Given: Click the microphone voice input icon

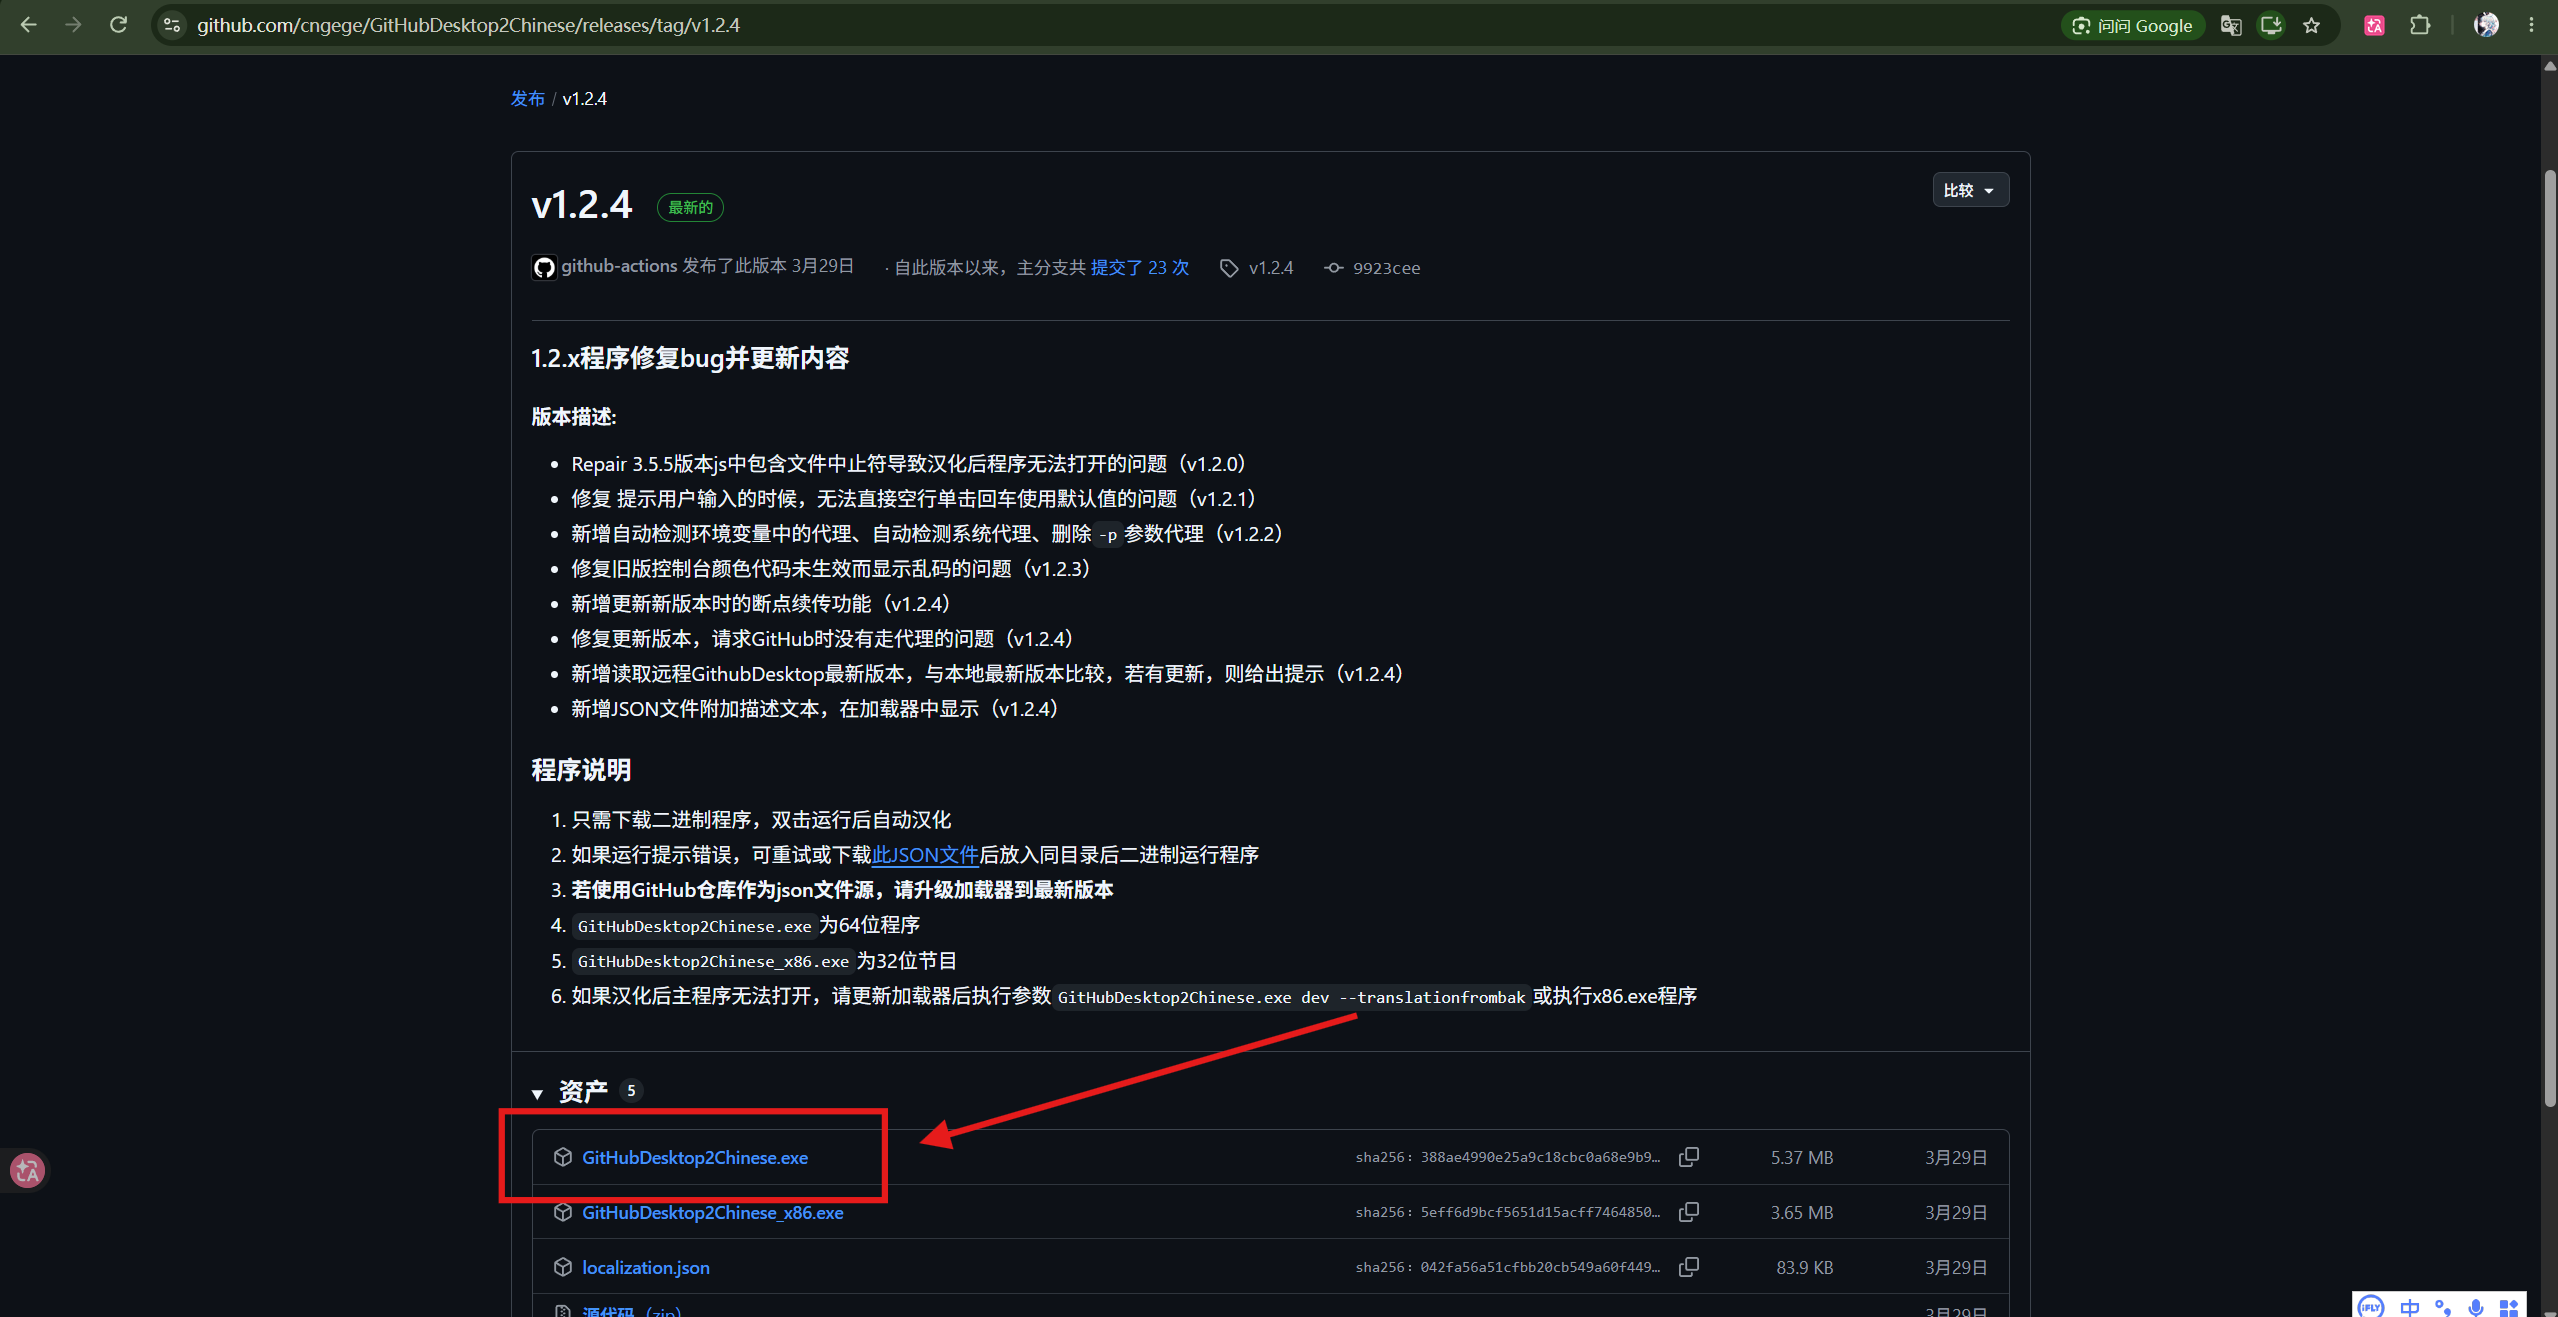Looking at the screenshot, I should coord(2476,1307).
